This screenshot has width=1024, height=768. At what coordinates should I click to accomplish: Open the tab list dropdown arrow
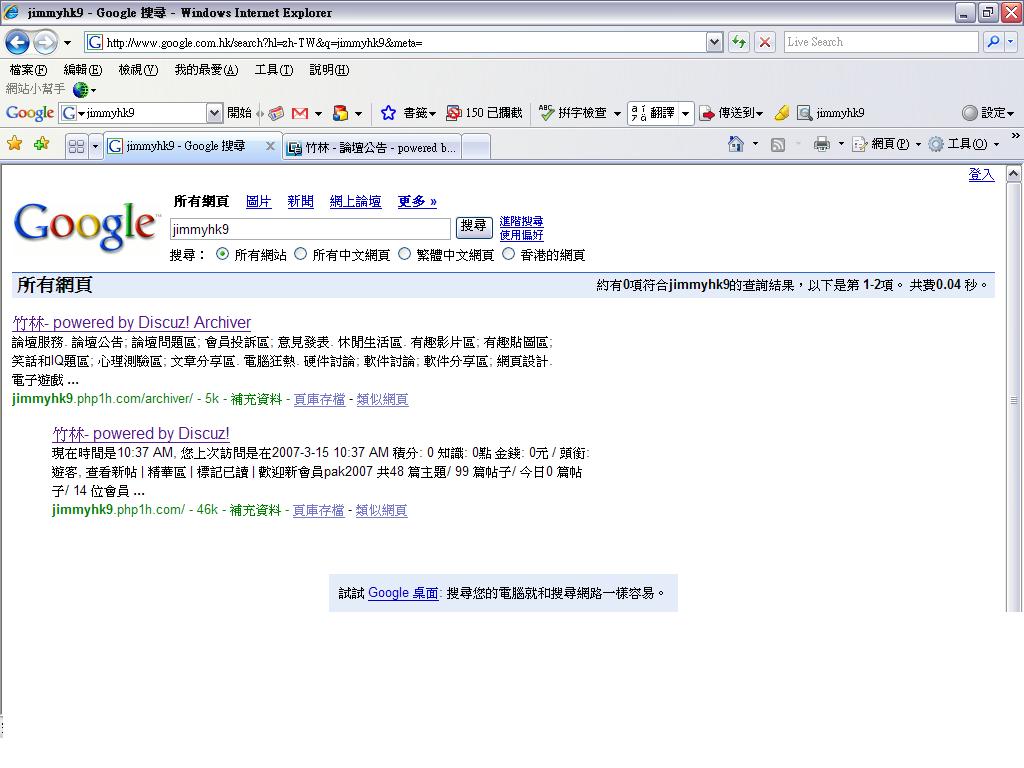point(95,146)
